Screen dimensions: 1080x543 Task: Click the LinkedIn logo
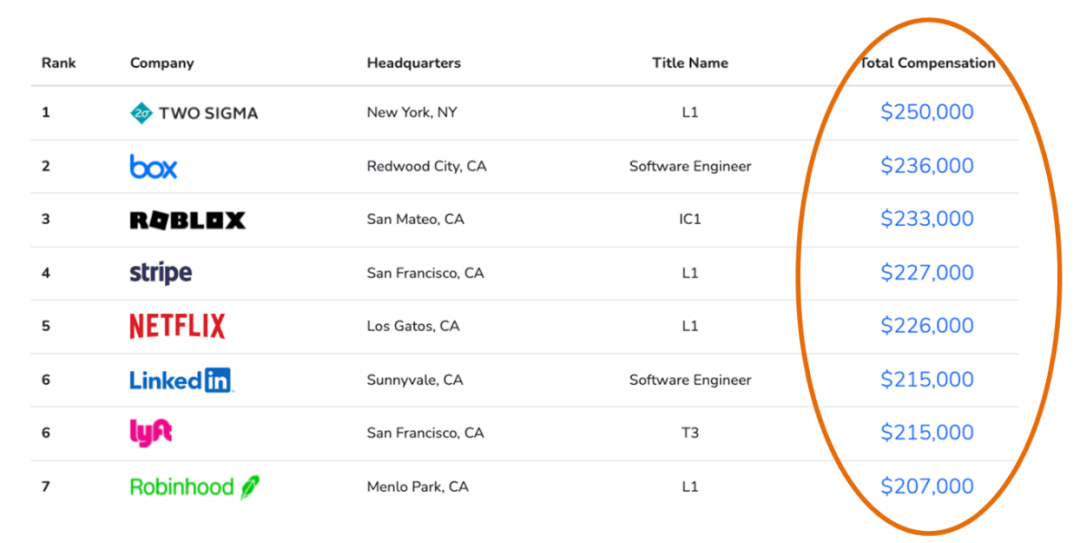click(182, 380)
